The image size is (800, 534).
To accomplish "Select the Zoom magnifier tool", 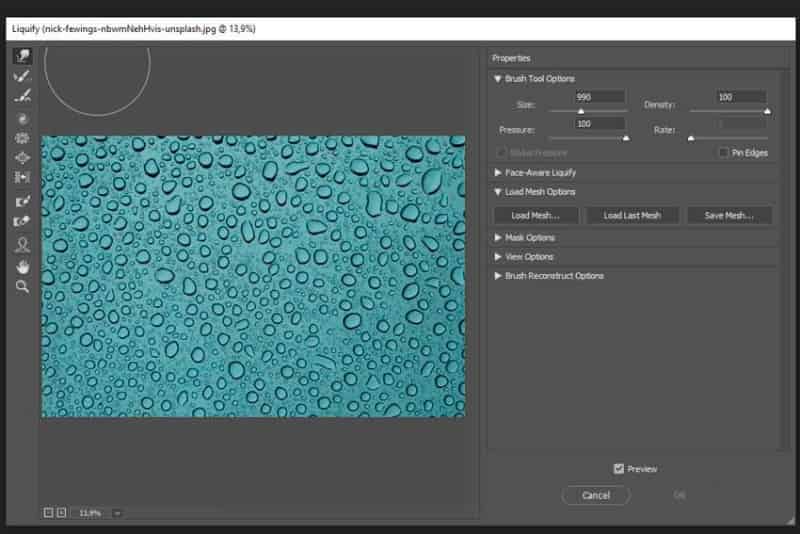I will click(x=22, y=287).
